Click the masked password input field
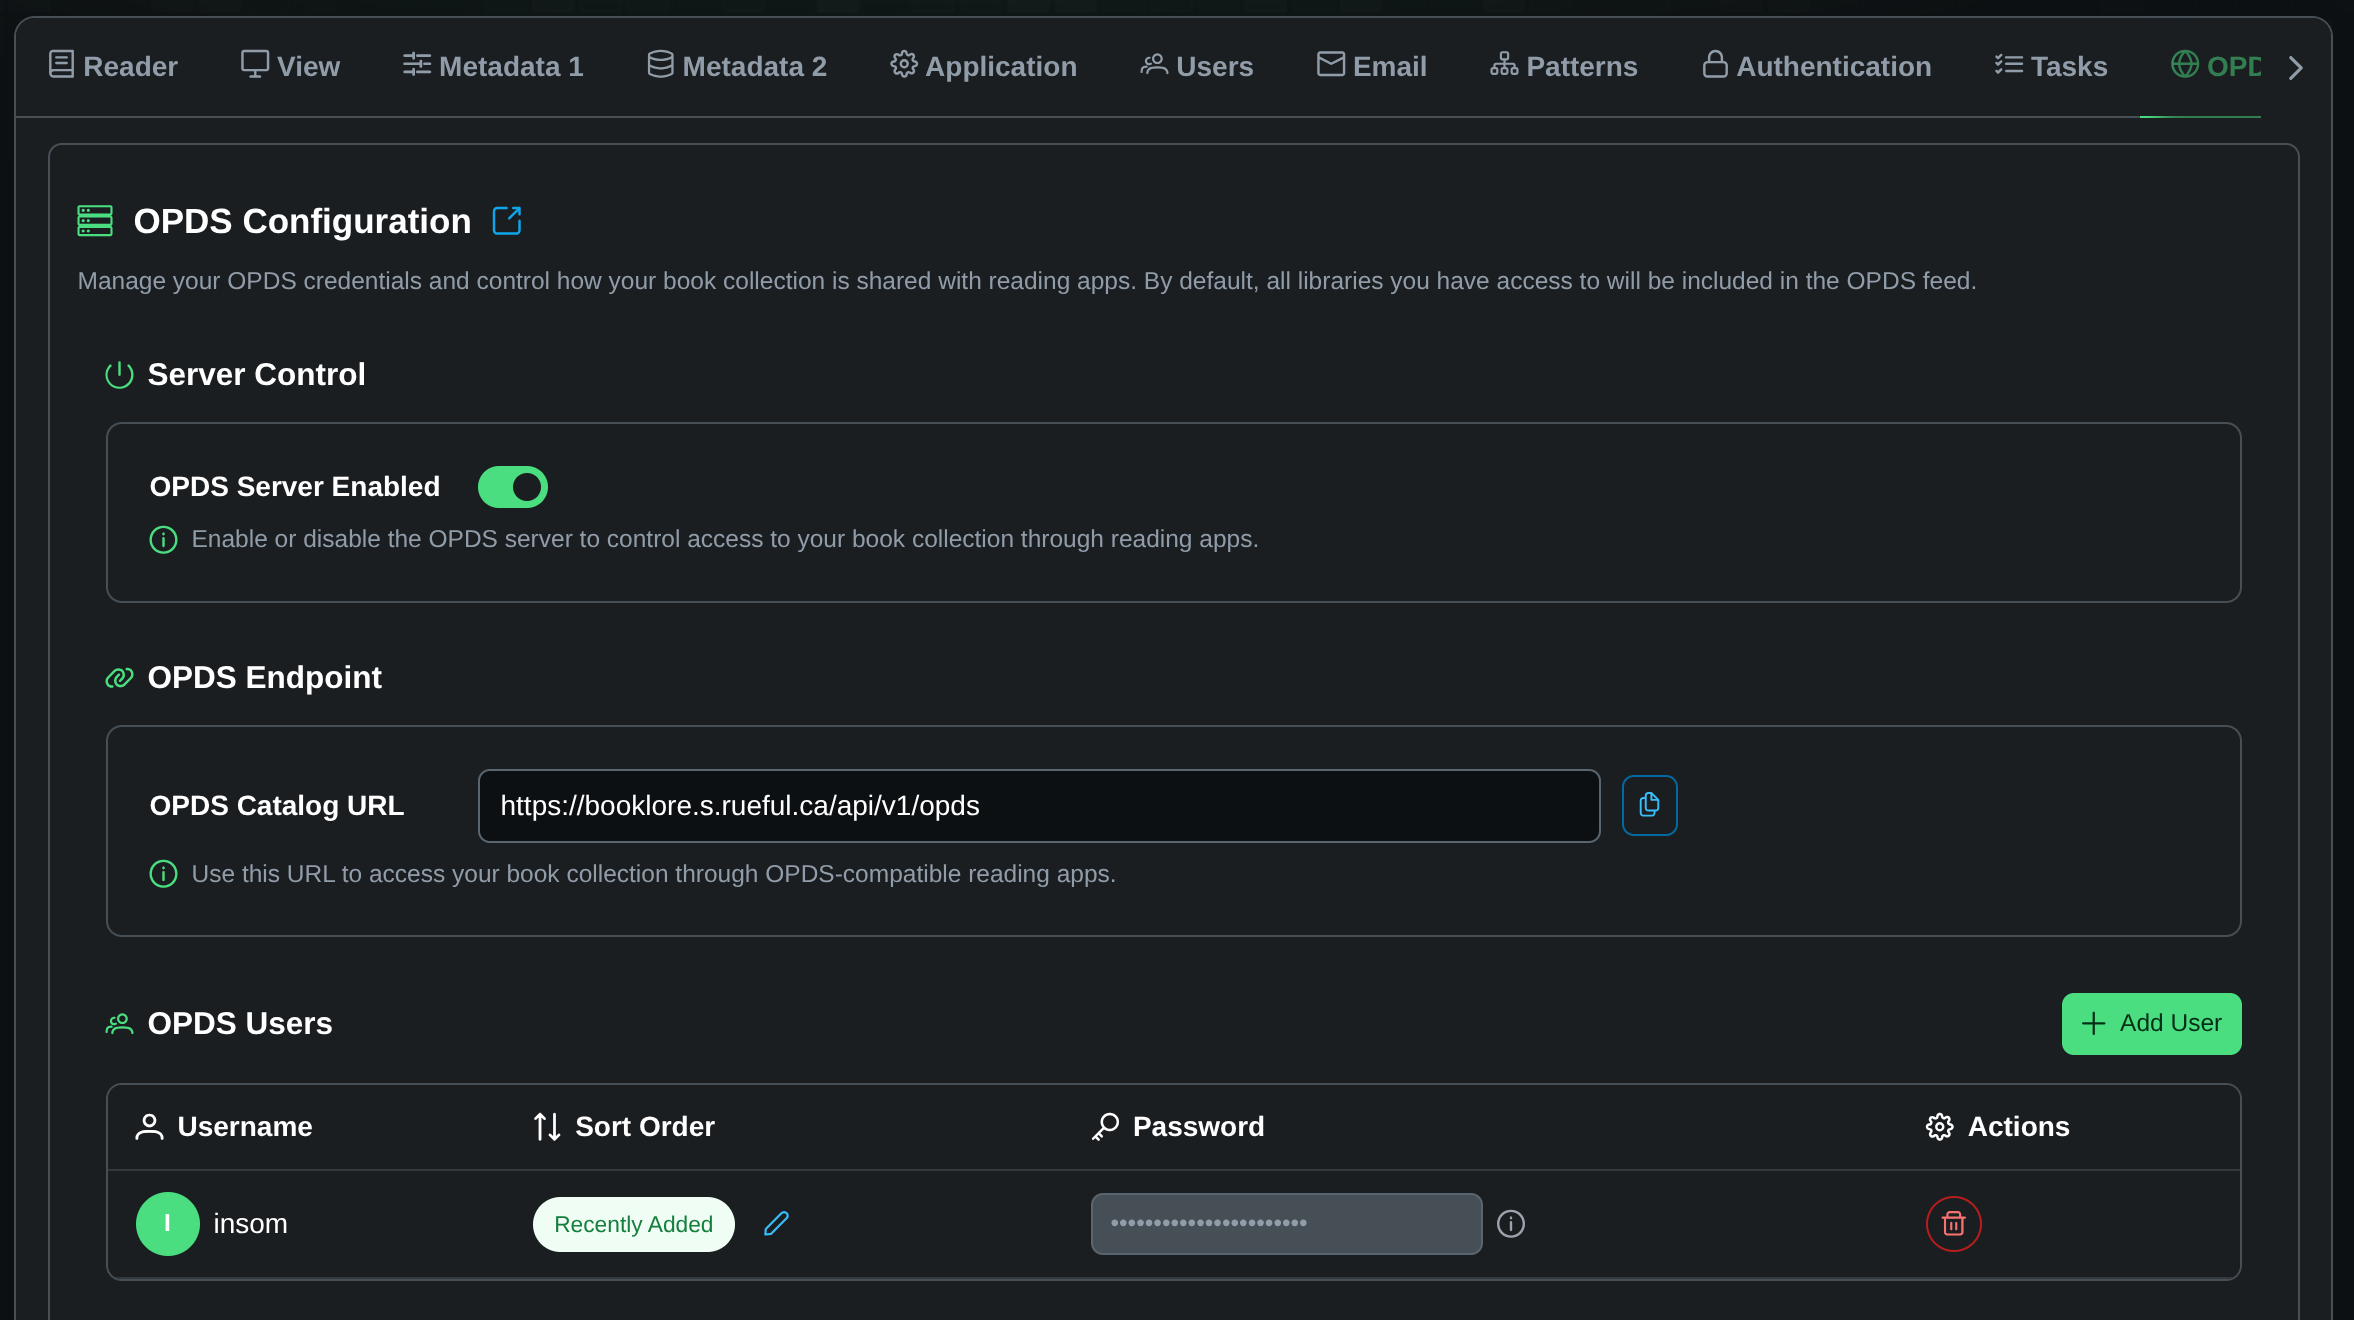Screen dimensions: 2354x1320 pyautogui.click(x=1286, y=1223)
